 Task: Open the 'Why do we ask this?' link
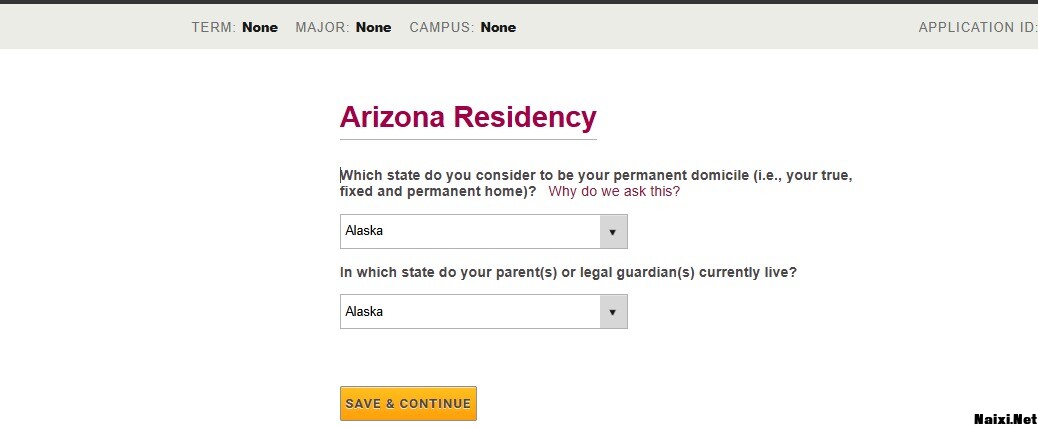click(614, 191)
